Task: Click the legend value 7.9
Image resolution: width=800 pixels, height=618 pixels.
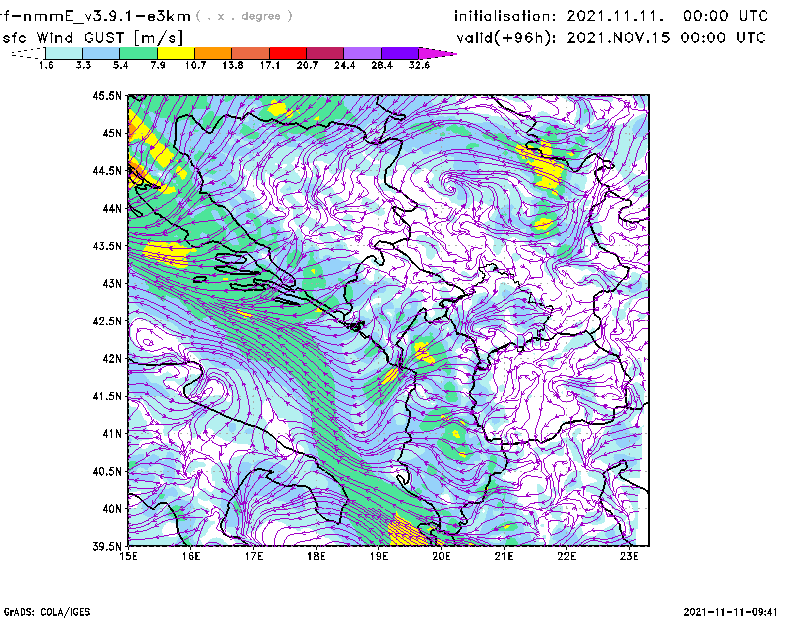Action: click(x=158, y=65)
